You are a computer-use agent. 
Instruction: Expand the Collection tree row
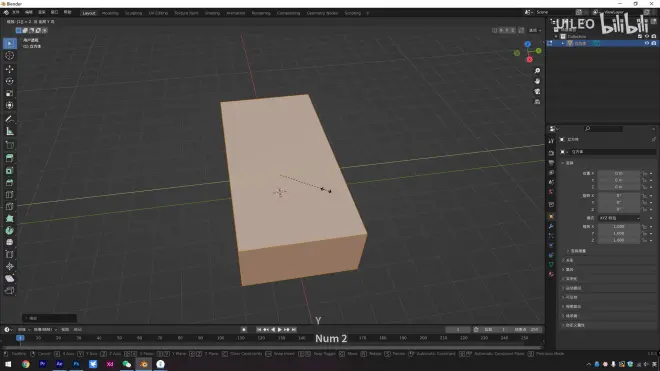pyautogui.click(x=556, y=37)
